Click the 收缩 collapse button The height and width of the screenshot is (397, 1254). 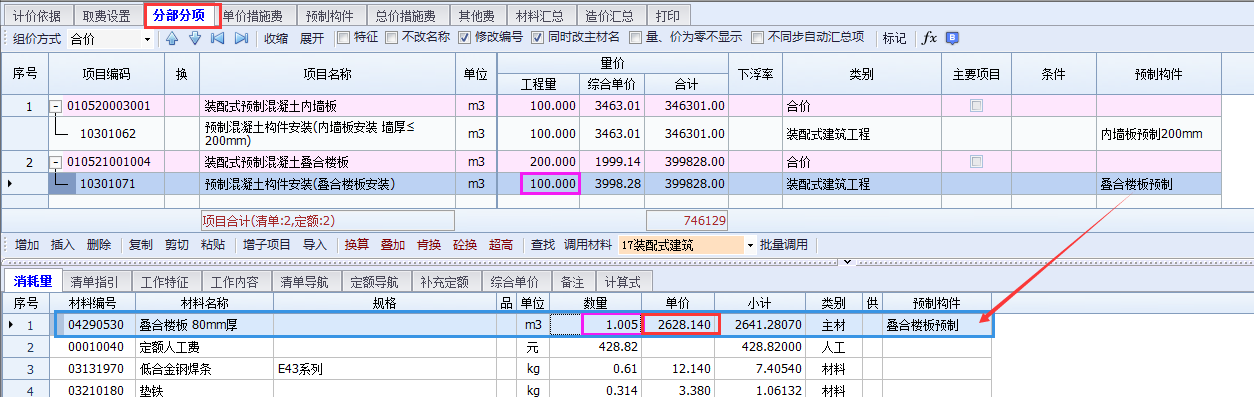point(276,38)
